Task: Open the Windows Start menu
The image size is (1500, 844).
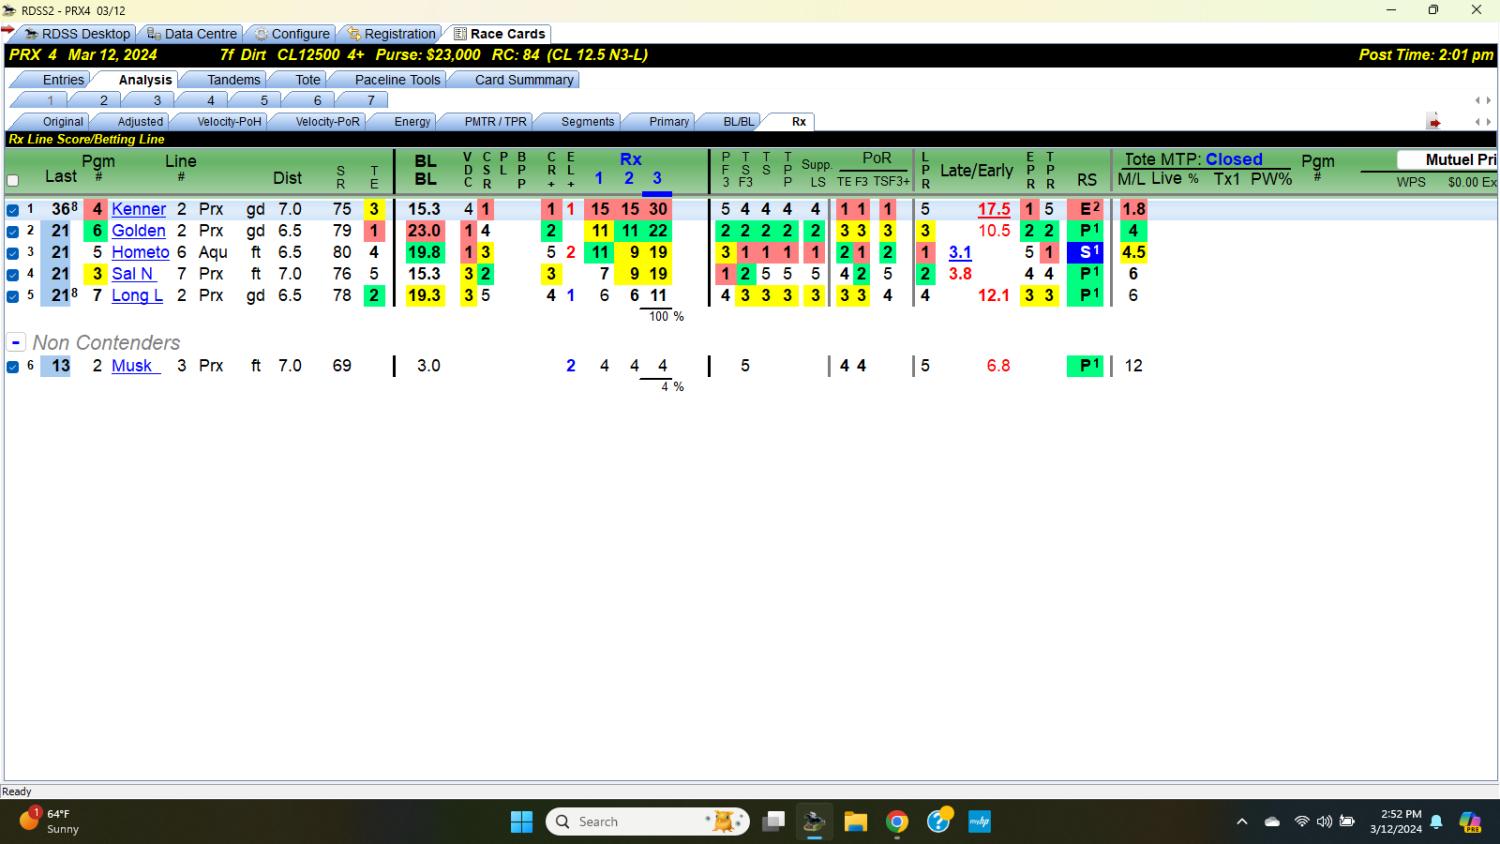Action: pos(522,822)
